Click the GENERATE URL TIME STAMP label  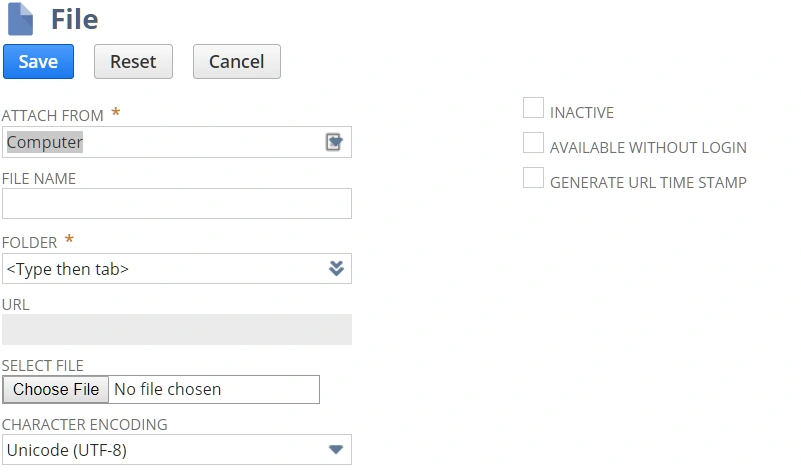[648, 183]
